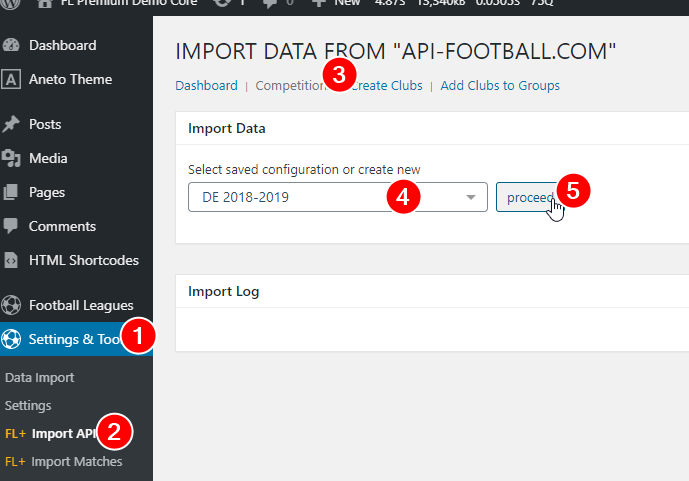
Task: Follow the Dashboard breadcrumb link
Action: pyautogui.click(x=207, y=85)
